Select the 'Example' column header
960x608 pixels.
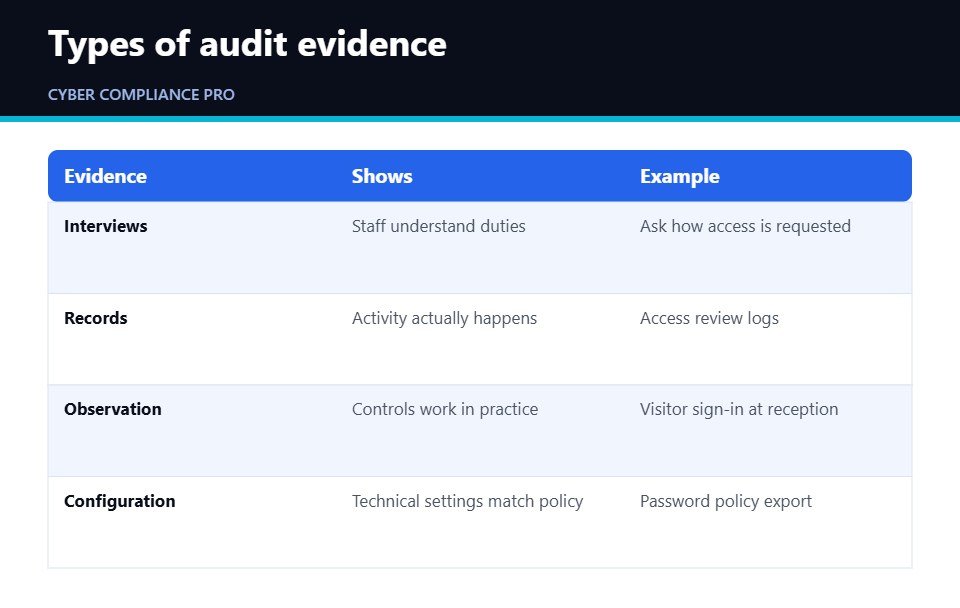point(680,176)
